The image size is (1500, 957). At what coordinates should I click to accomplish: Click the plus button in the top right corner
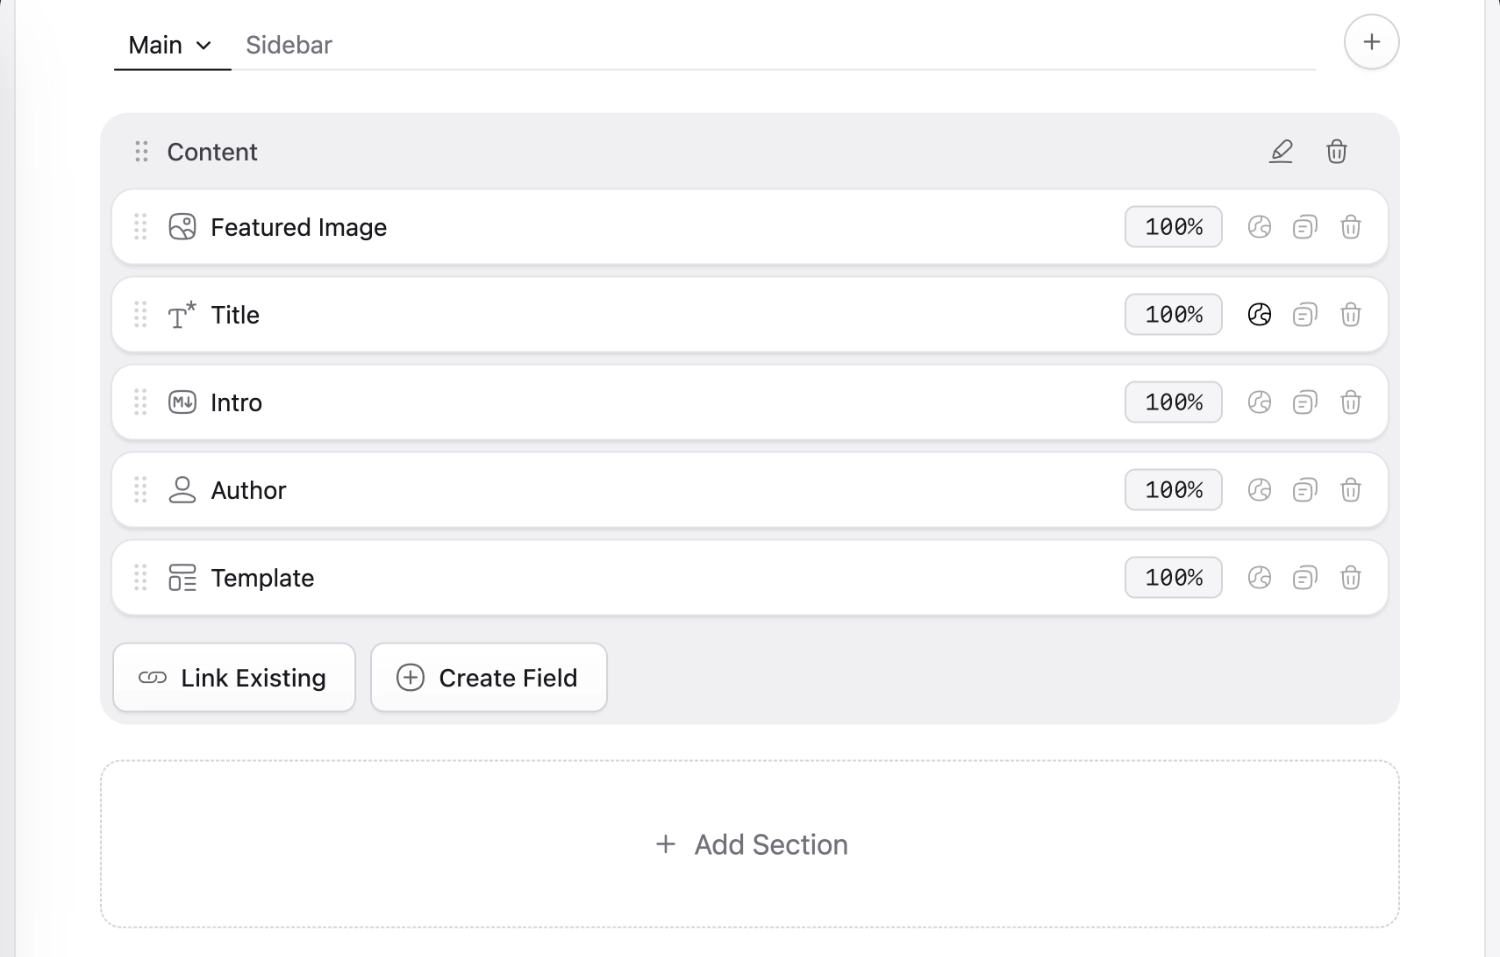(x=1371, y=41)
